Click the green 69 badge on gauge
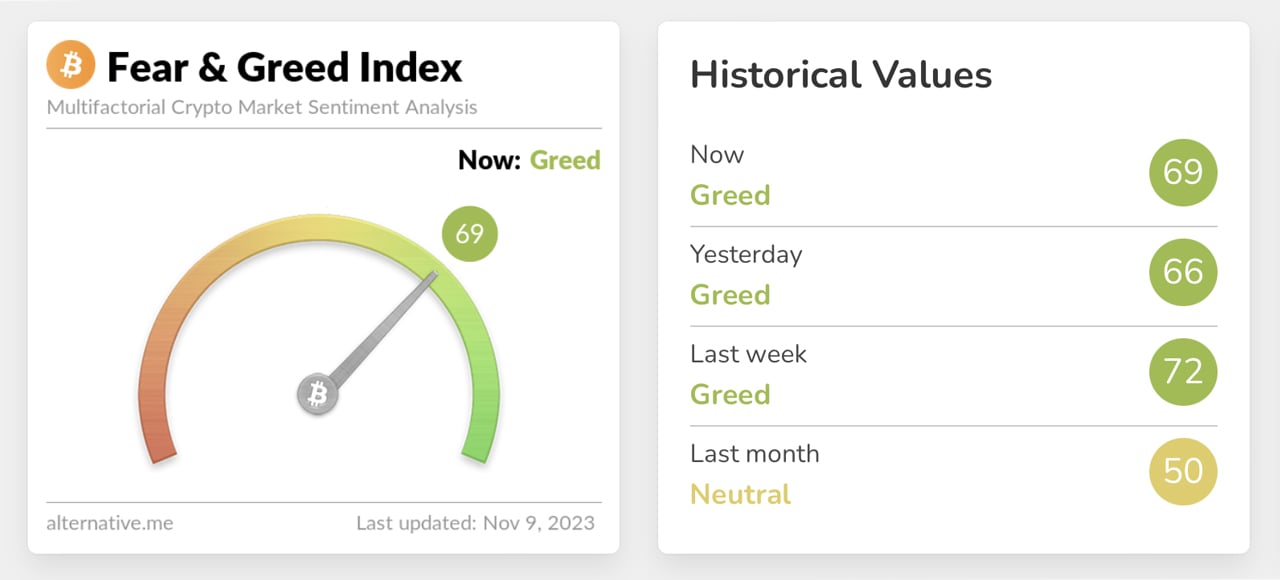The height and width of the screenshot is (580, 1280). tap(469, 234)
